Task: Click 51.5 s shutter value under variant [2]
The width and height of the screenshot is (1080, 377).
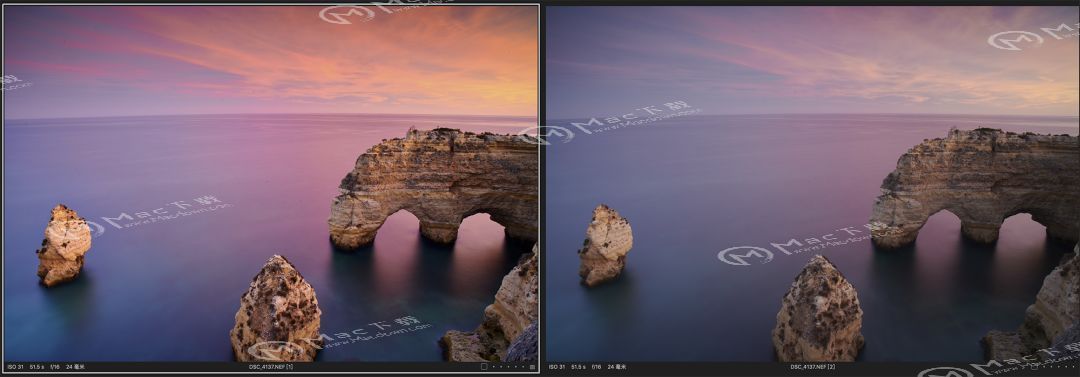Action: point(579,367)
